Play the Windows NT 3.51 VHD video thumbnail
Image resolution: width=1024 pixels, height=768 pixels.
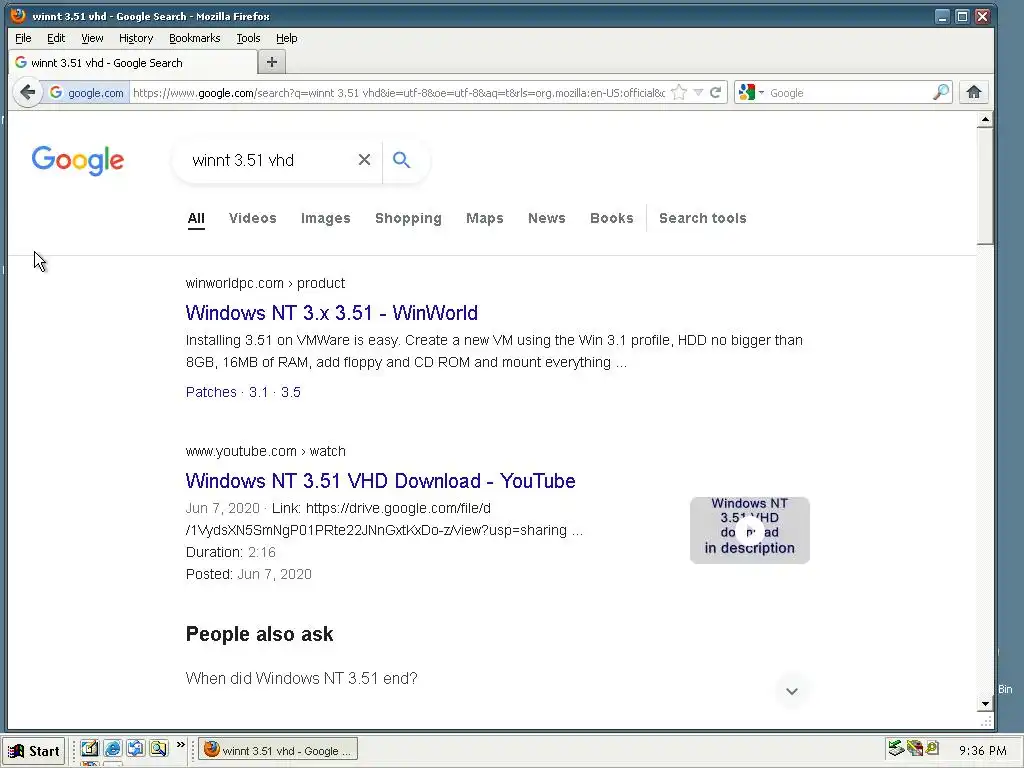point(750,530)
